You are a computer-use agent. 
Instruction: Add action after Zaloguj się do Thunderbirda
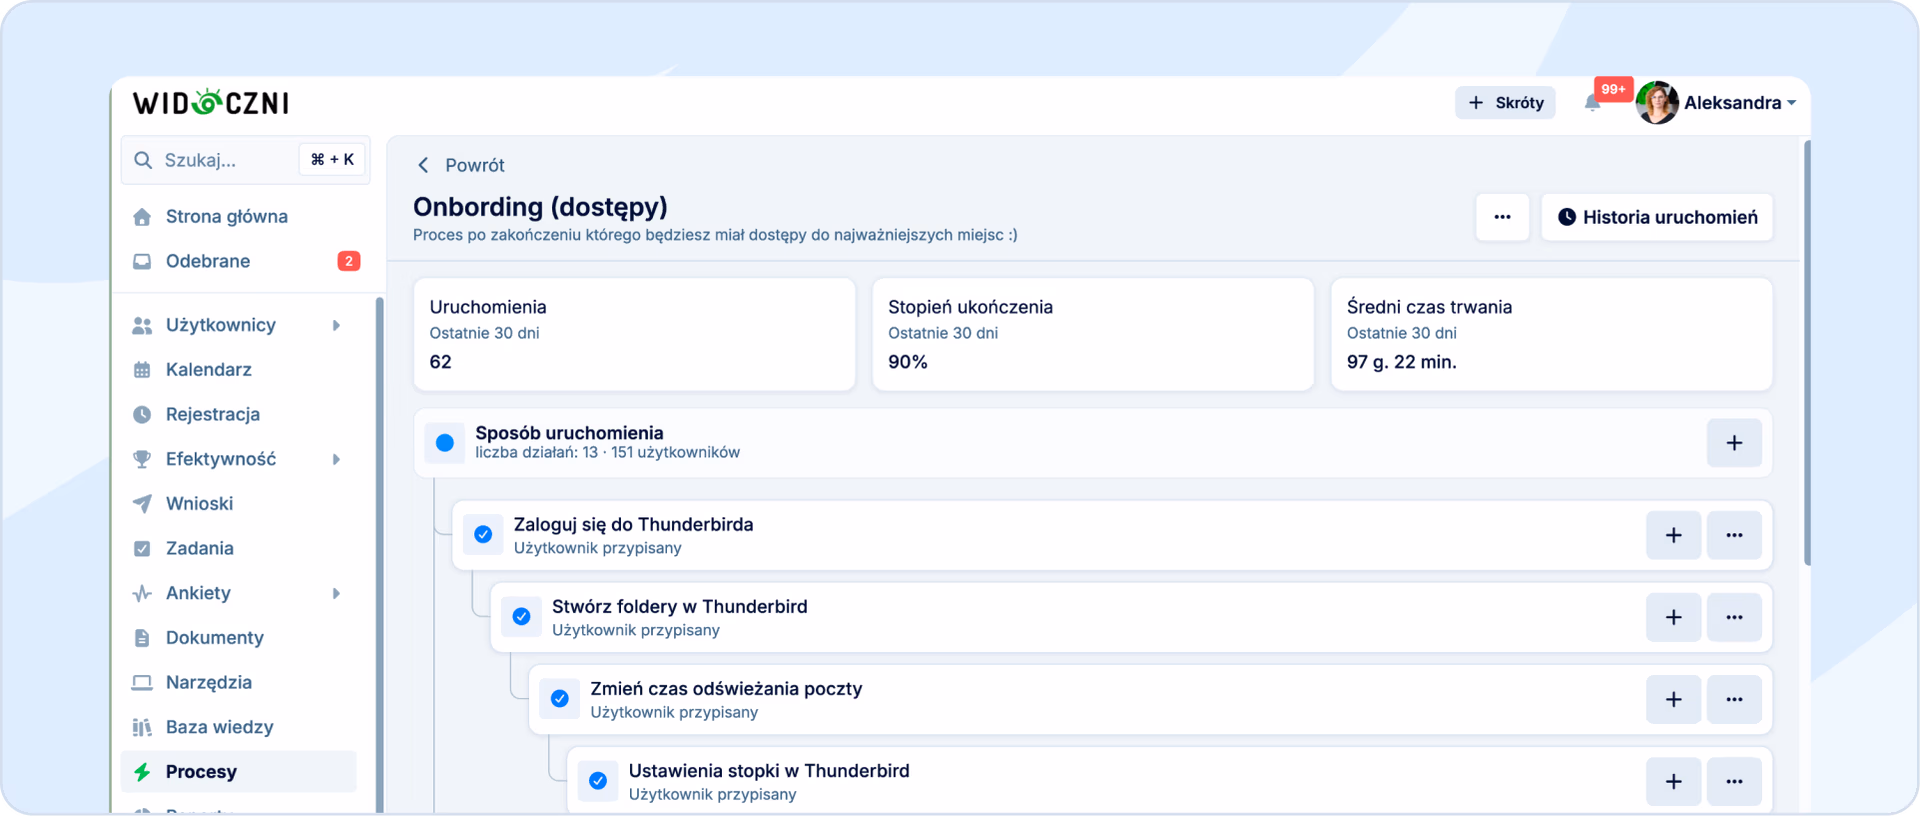pyautogui.click(x=1674, y=535)
